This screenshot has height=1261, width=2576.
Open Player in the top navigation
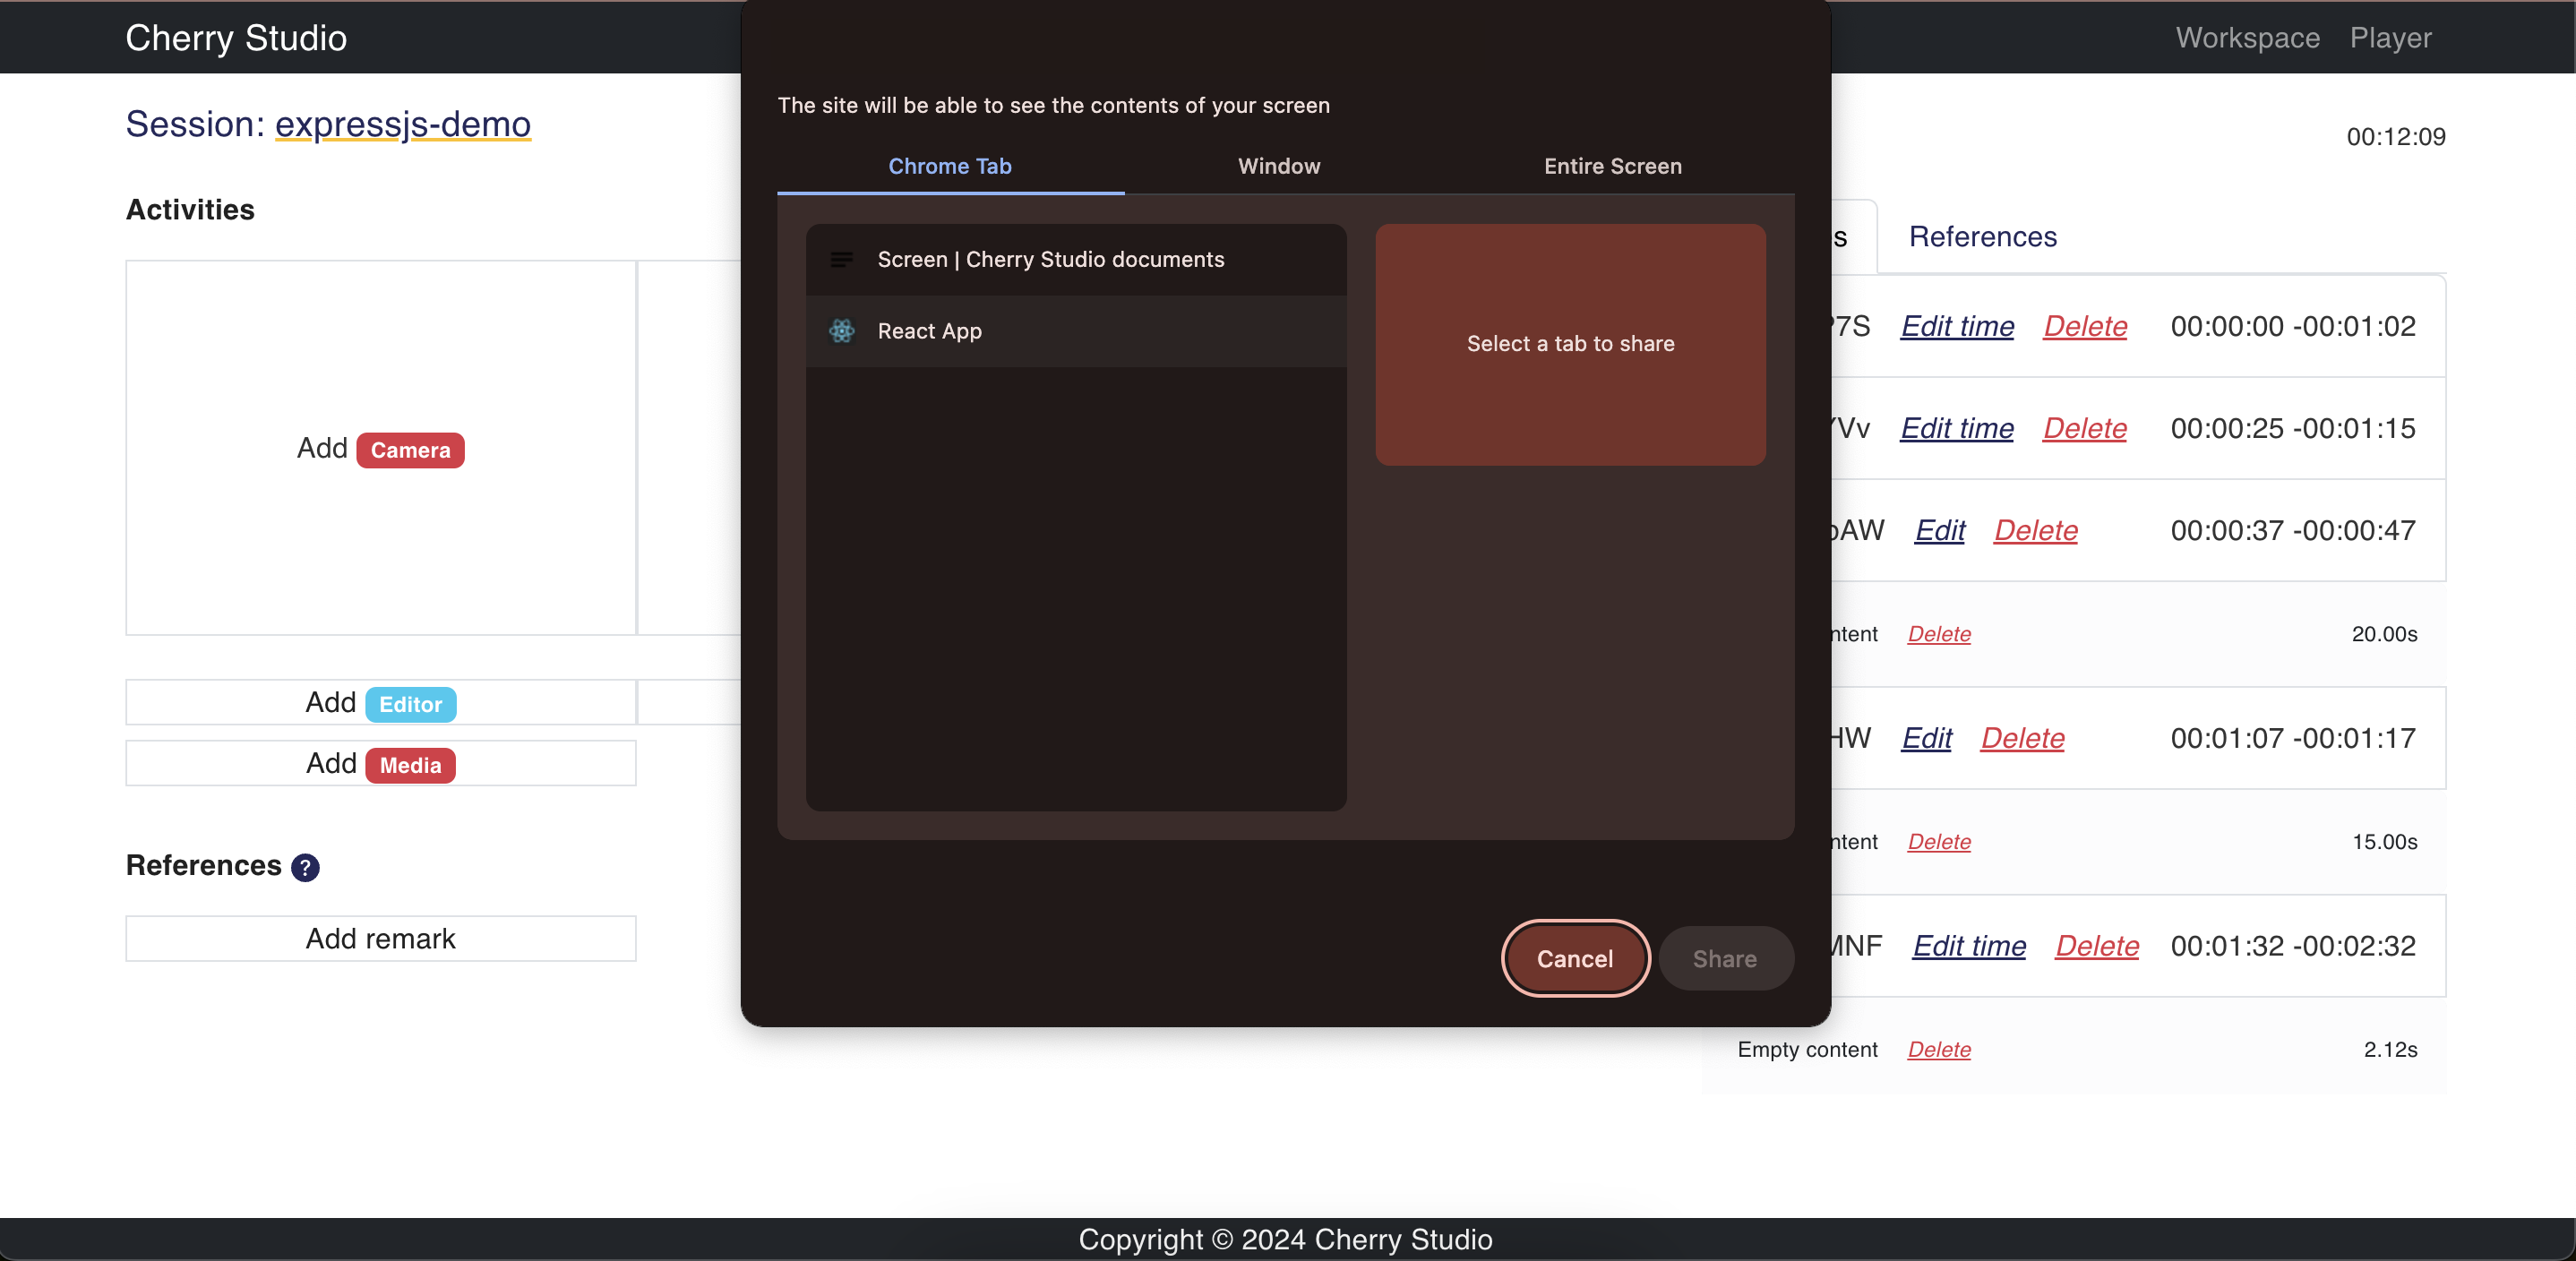2390,37
